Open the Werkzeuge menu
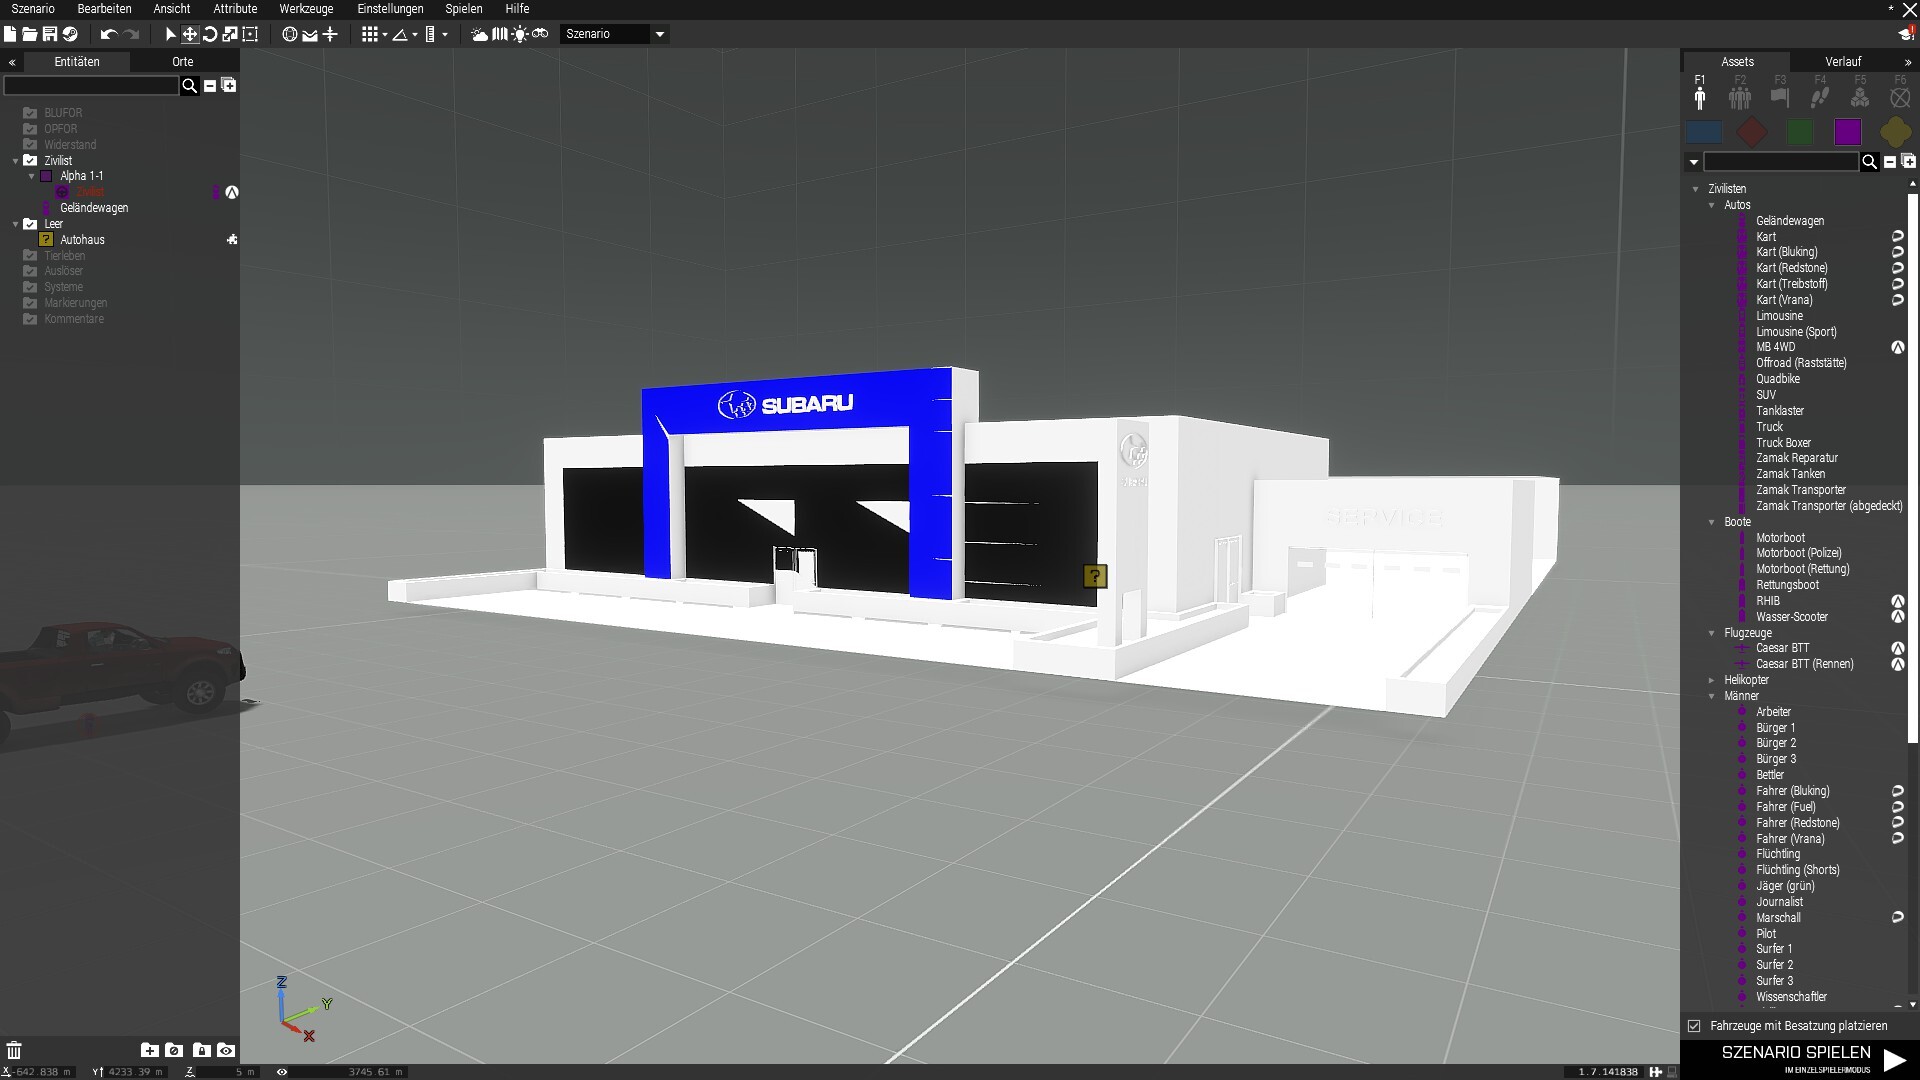 306,9
